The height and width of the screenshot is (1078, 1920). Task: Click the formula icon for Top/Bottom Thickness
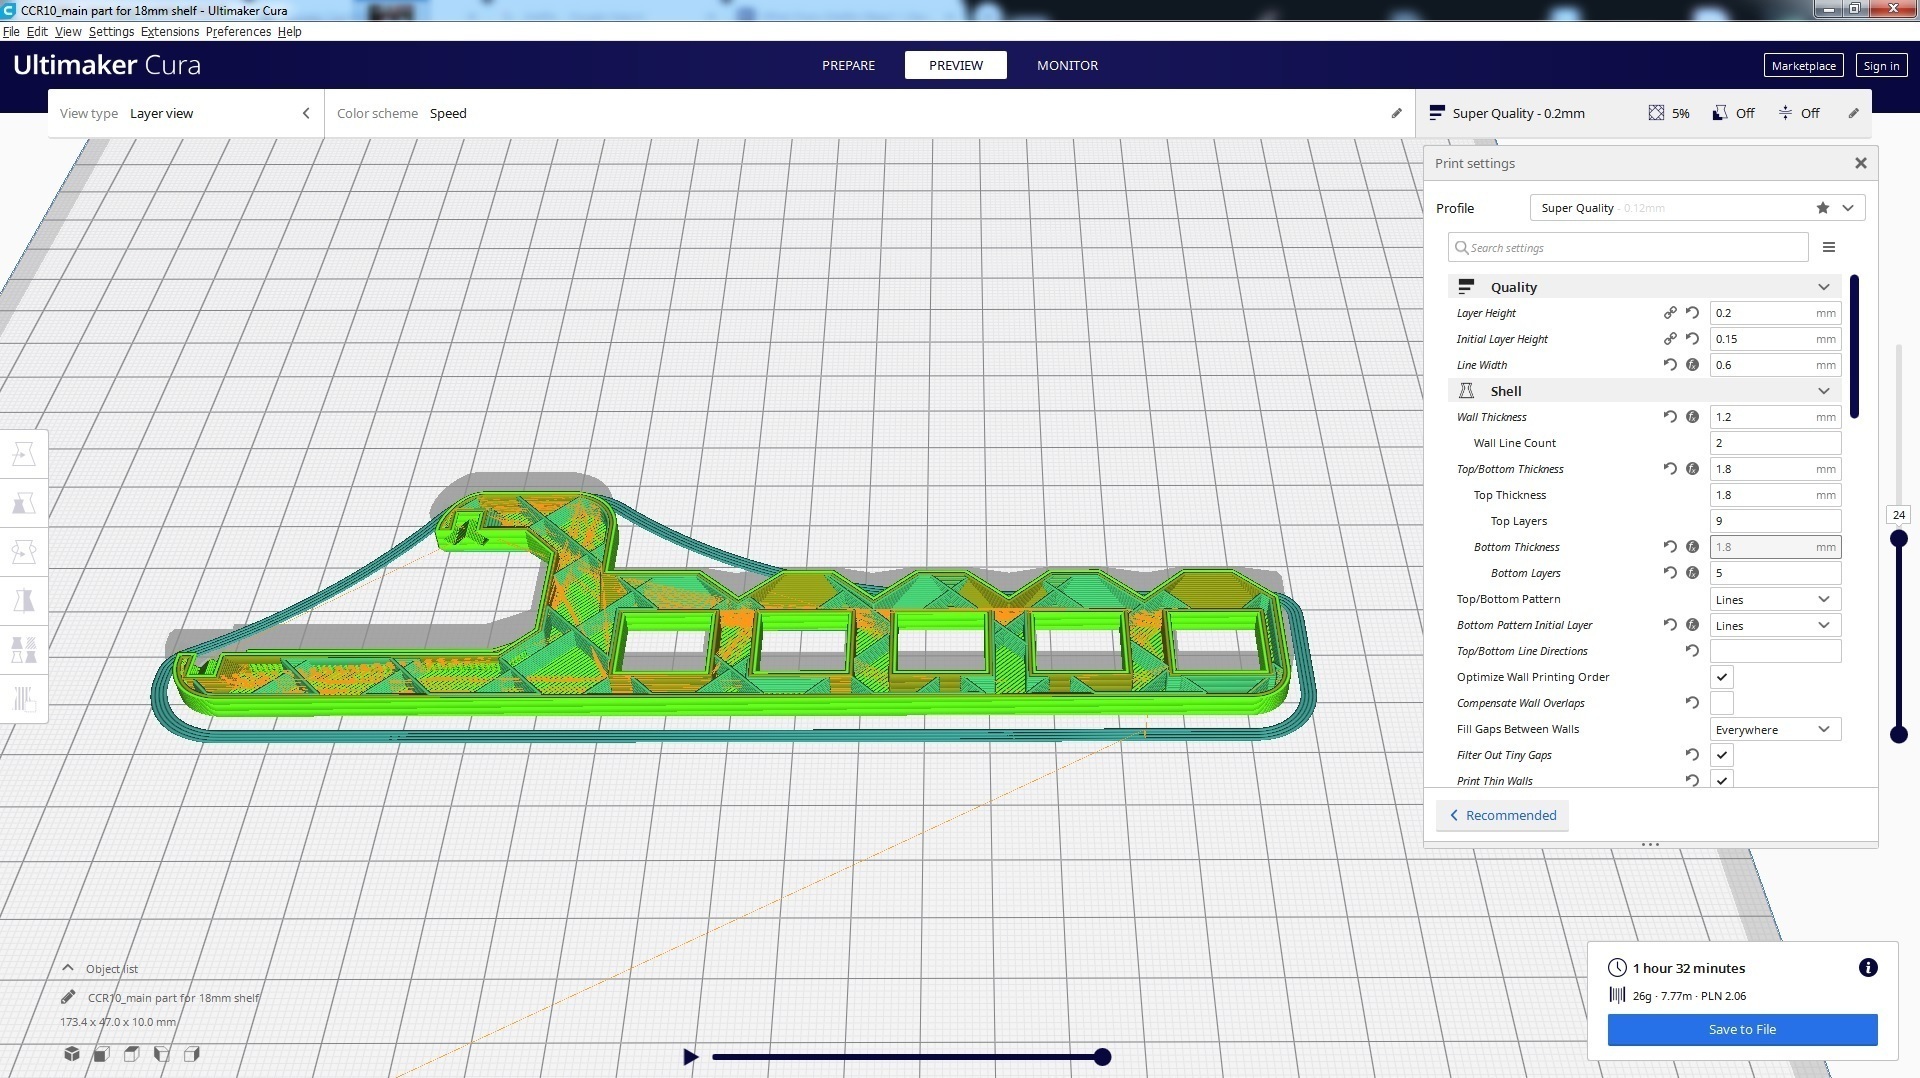coord(1692,469)
